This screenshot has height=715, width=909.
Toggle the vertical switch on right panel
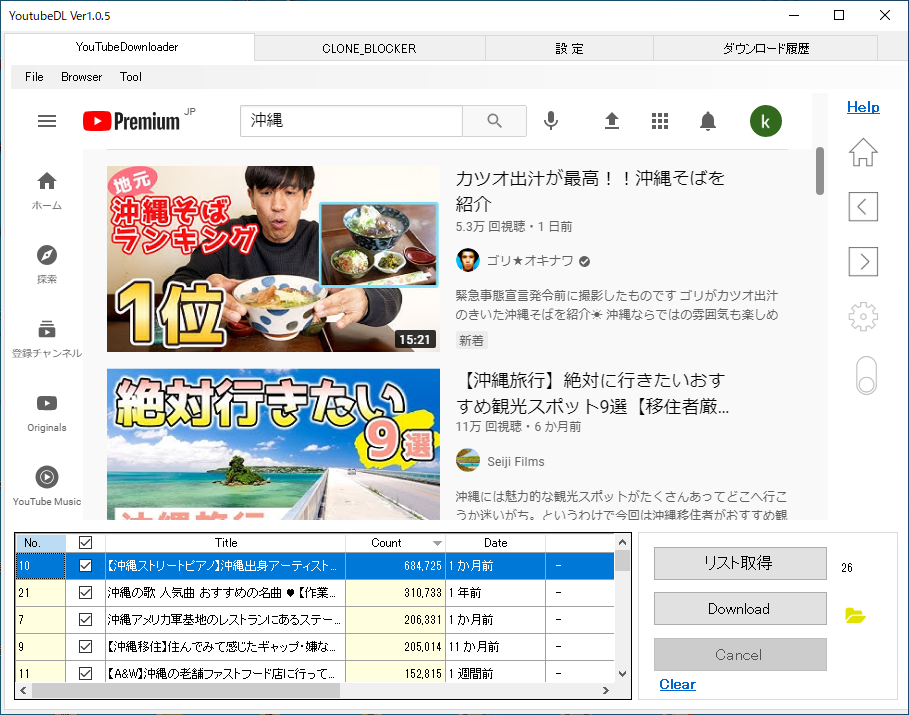tap(866, 375)
